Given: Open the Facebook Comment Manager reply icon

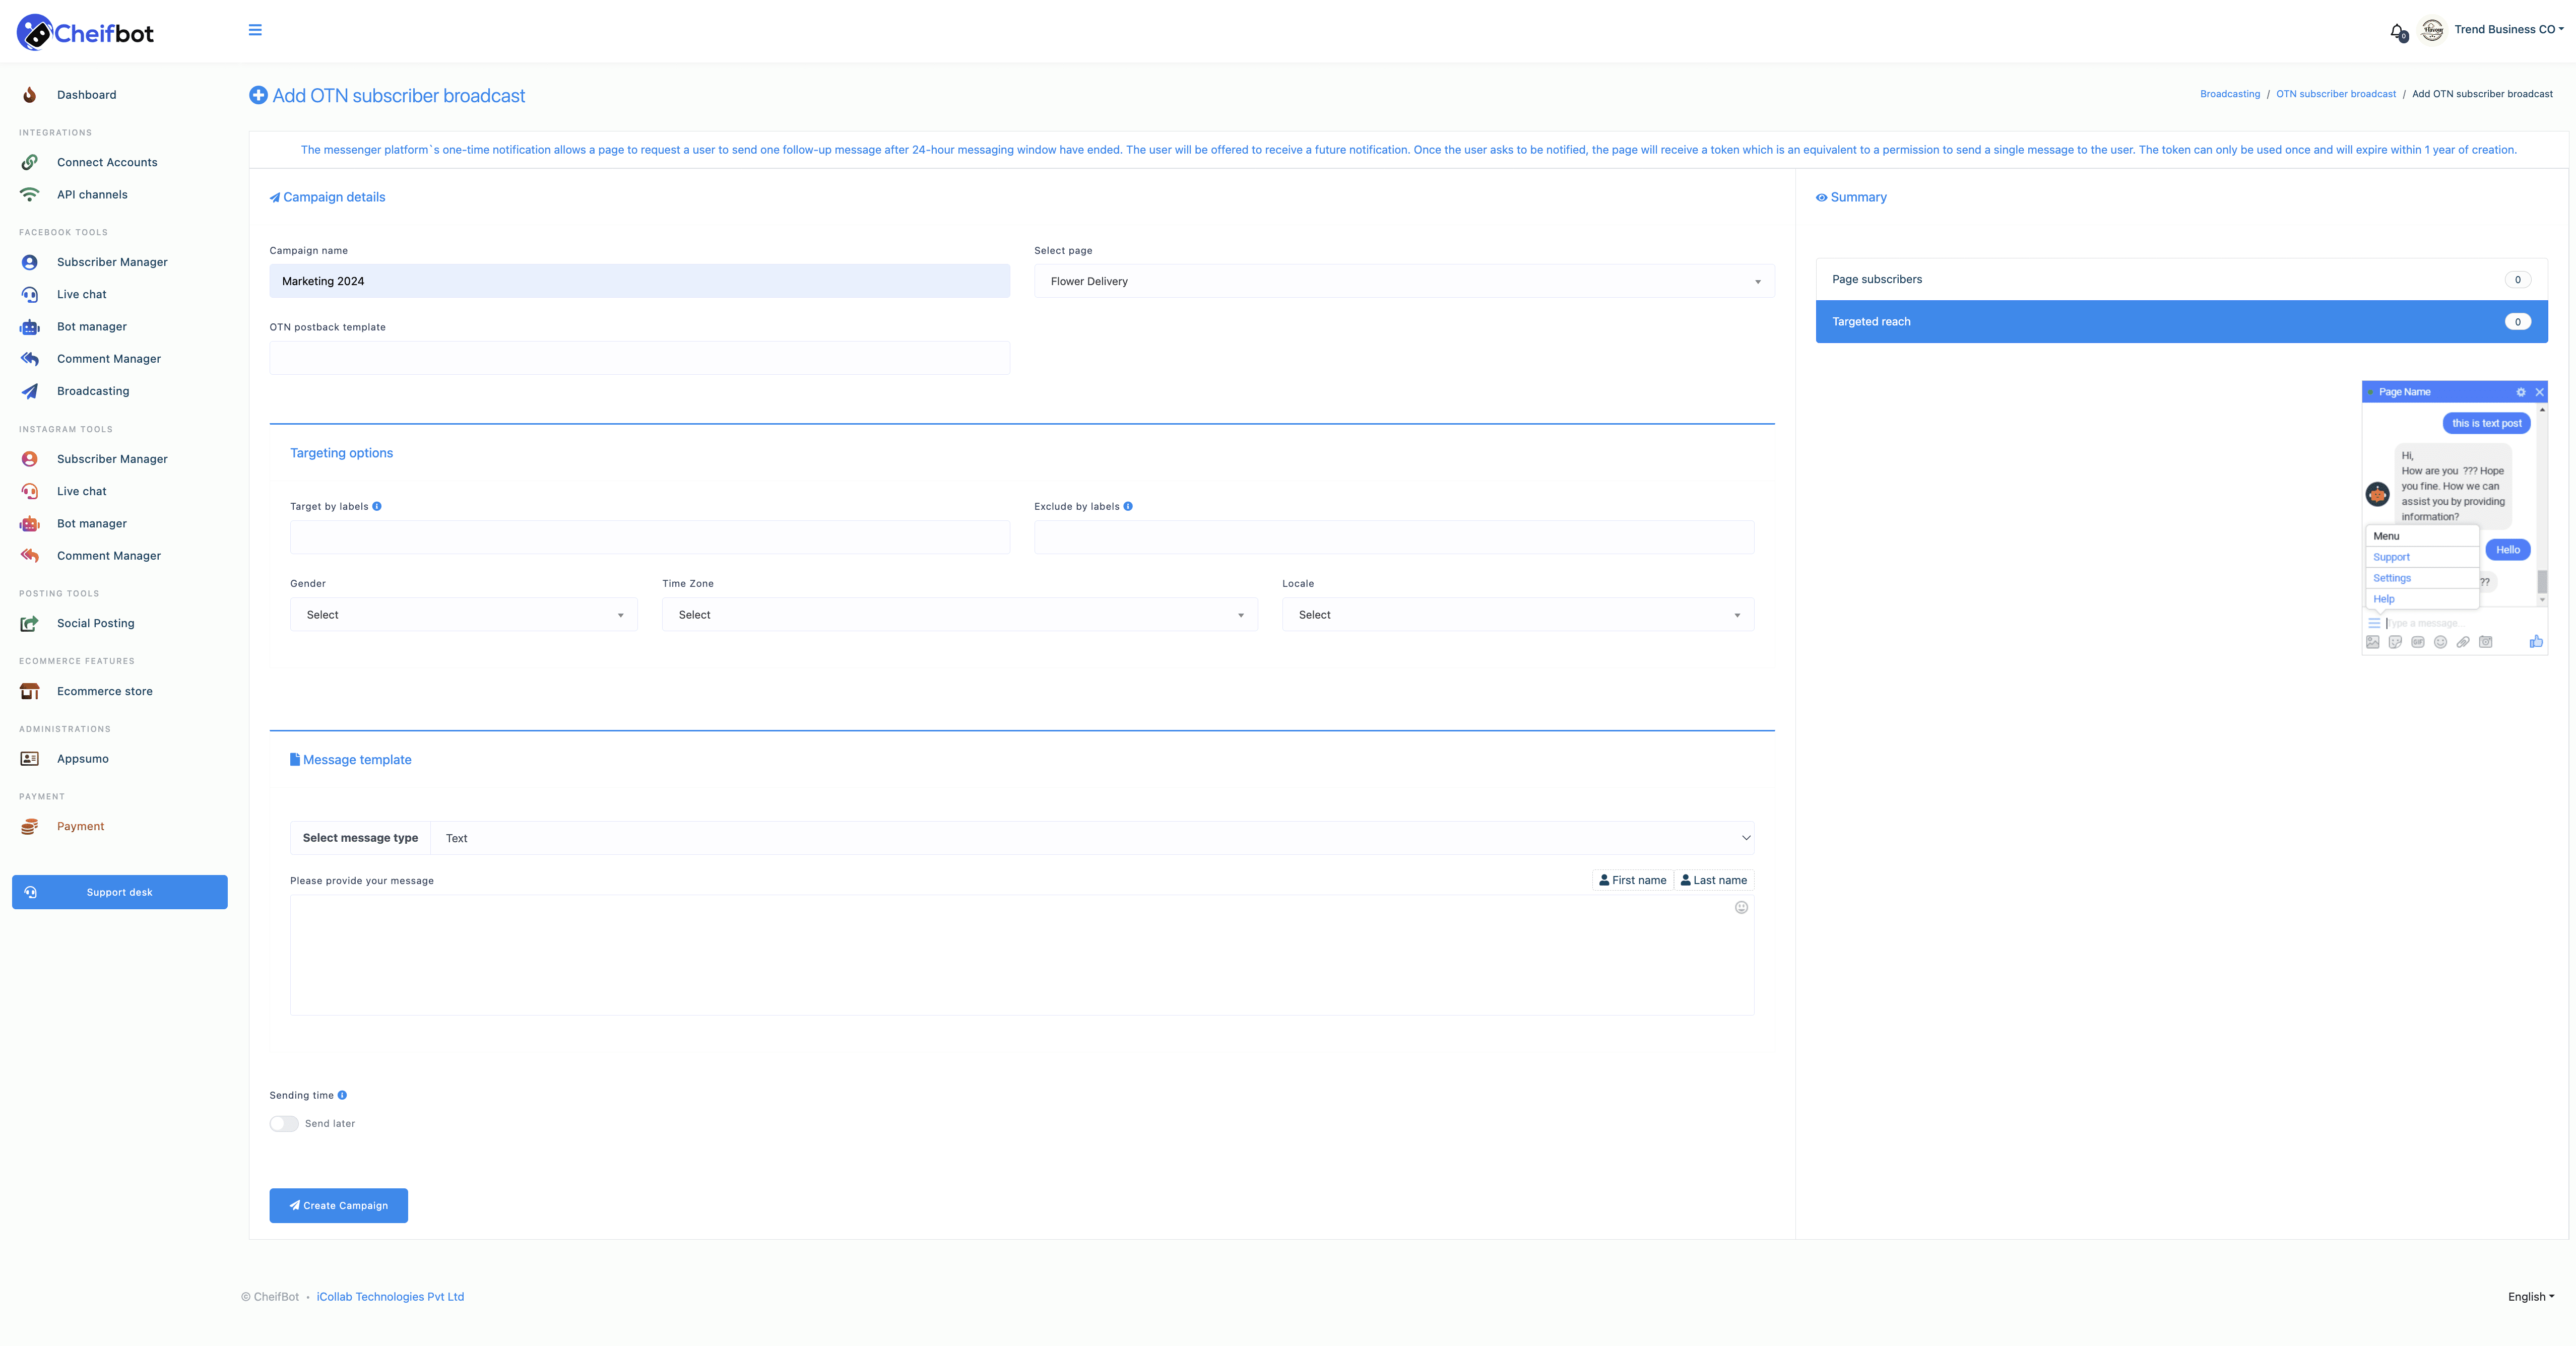Looking at the screenshot, I should [x=30, y=358].
